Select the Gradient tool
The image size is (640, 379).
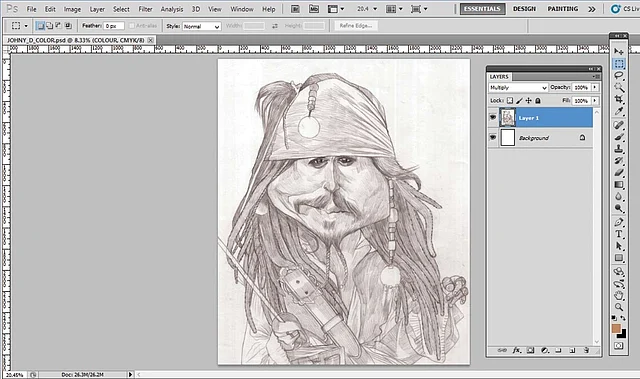pos(619,184)
